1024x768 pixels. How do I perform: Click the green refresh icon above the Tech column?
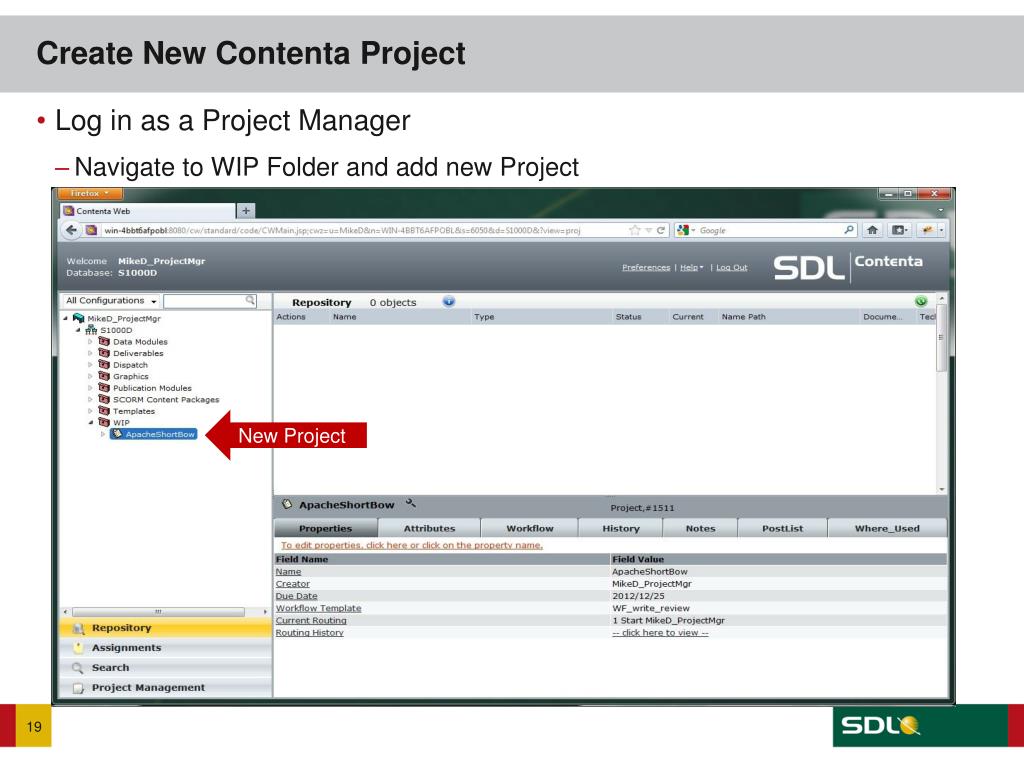coord(921,301)
